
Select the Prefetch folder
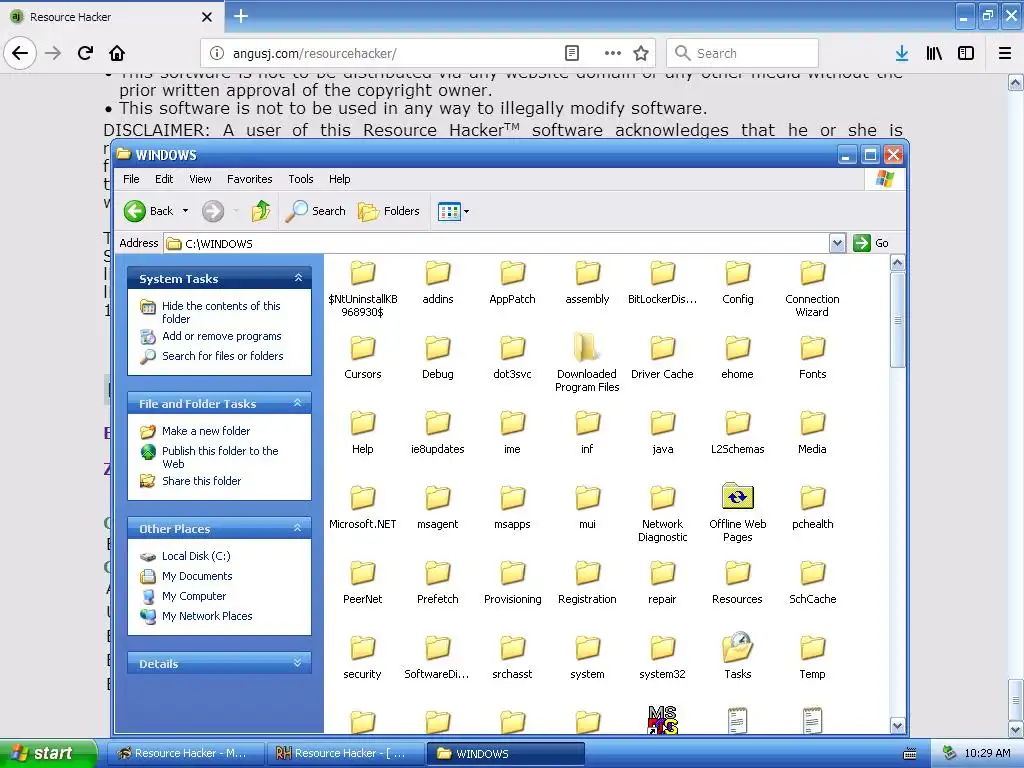tap(438, 582)
